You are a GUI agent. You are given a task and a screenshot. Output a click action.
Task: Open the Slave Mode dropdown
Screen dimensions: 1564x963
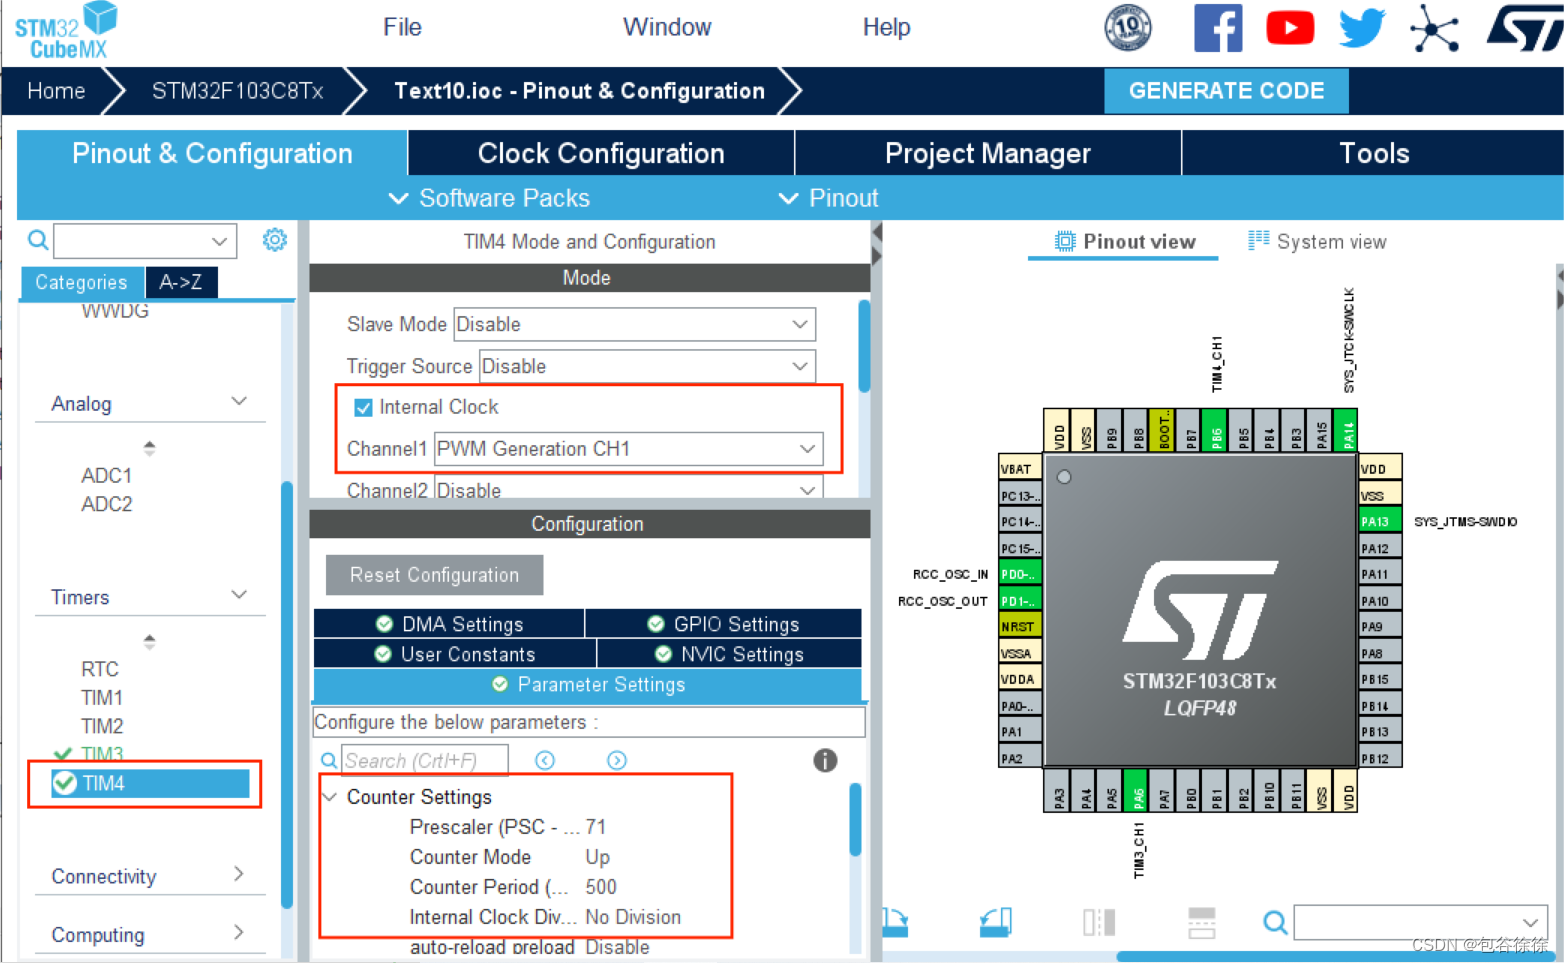coord(634,324)
